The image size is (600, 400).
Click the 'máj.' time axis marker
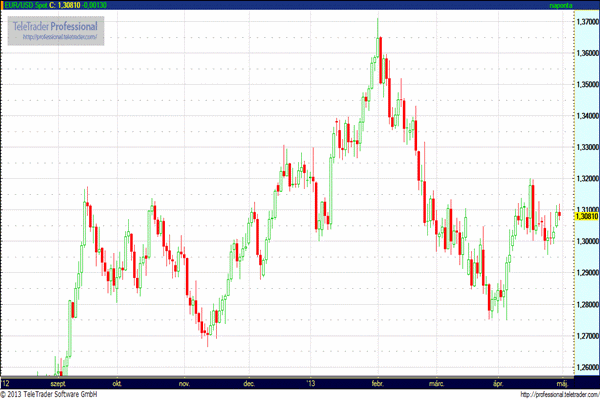[x=562, y=383]
